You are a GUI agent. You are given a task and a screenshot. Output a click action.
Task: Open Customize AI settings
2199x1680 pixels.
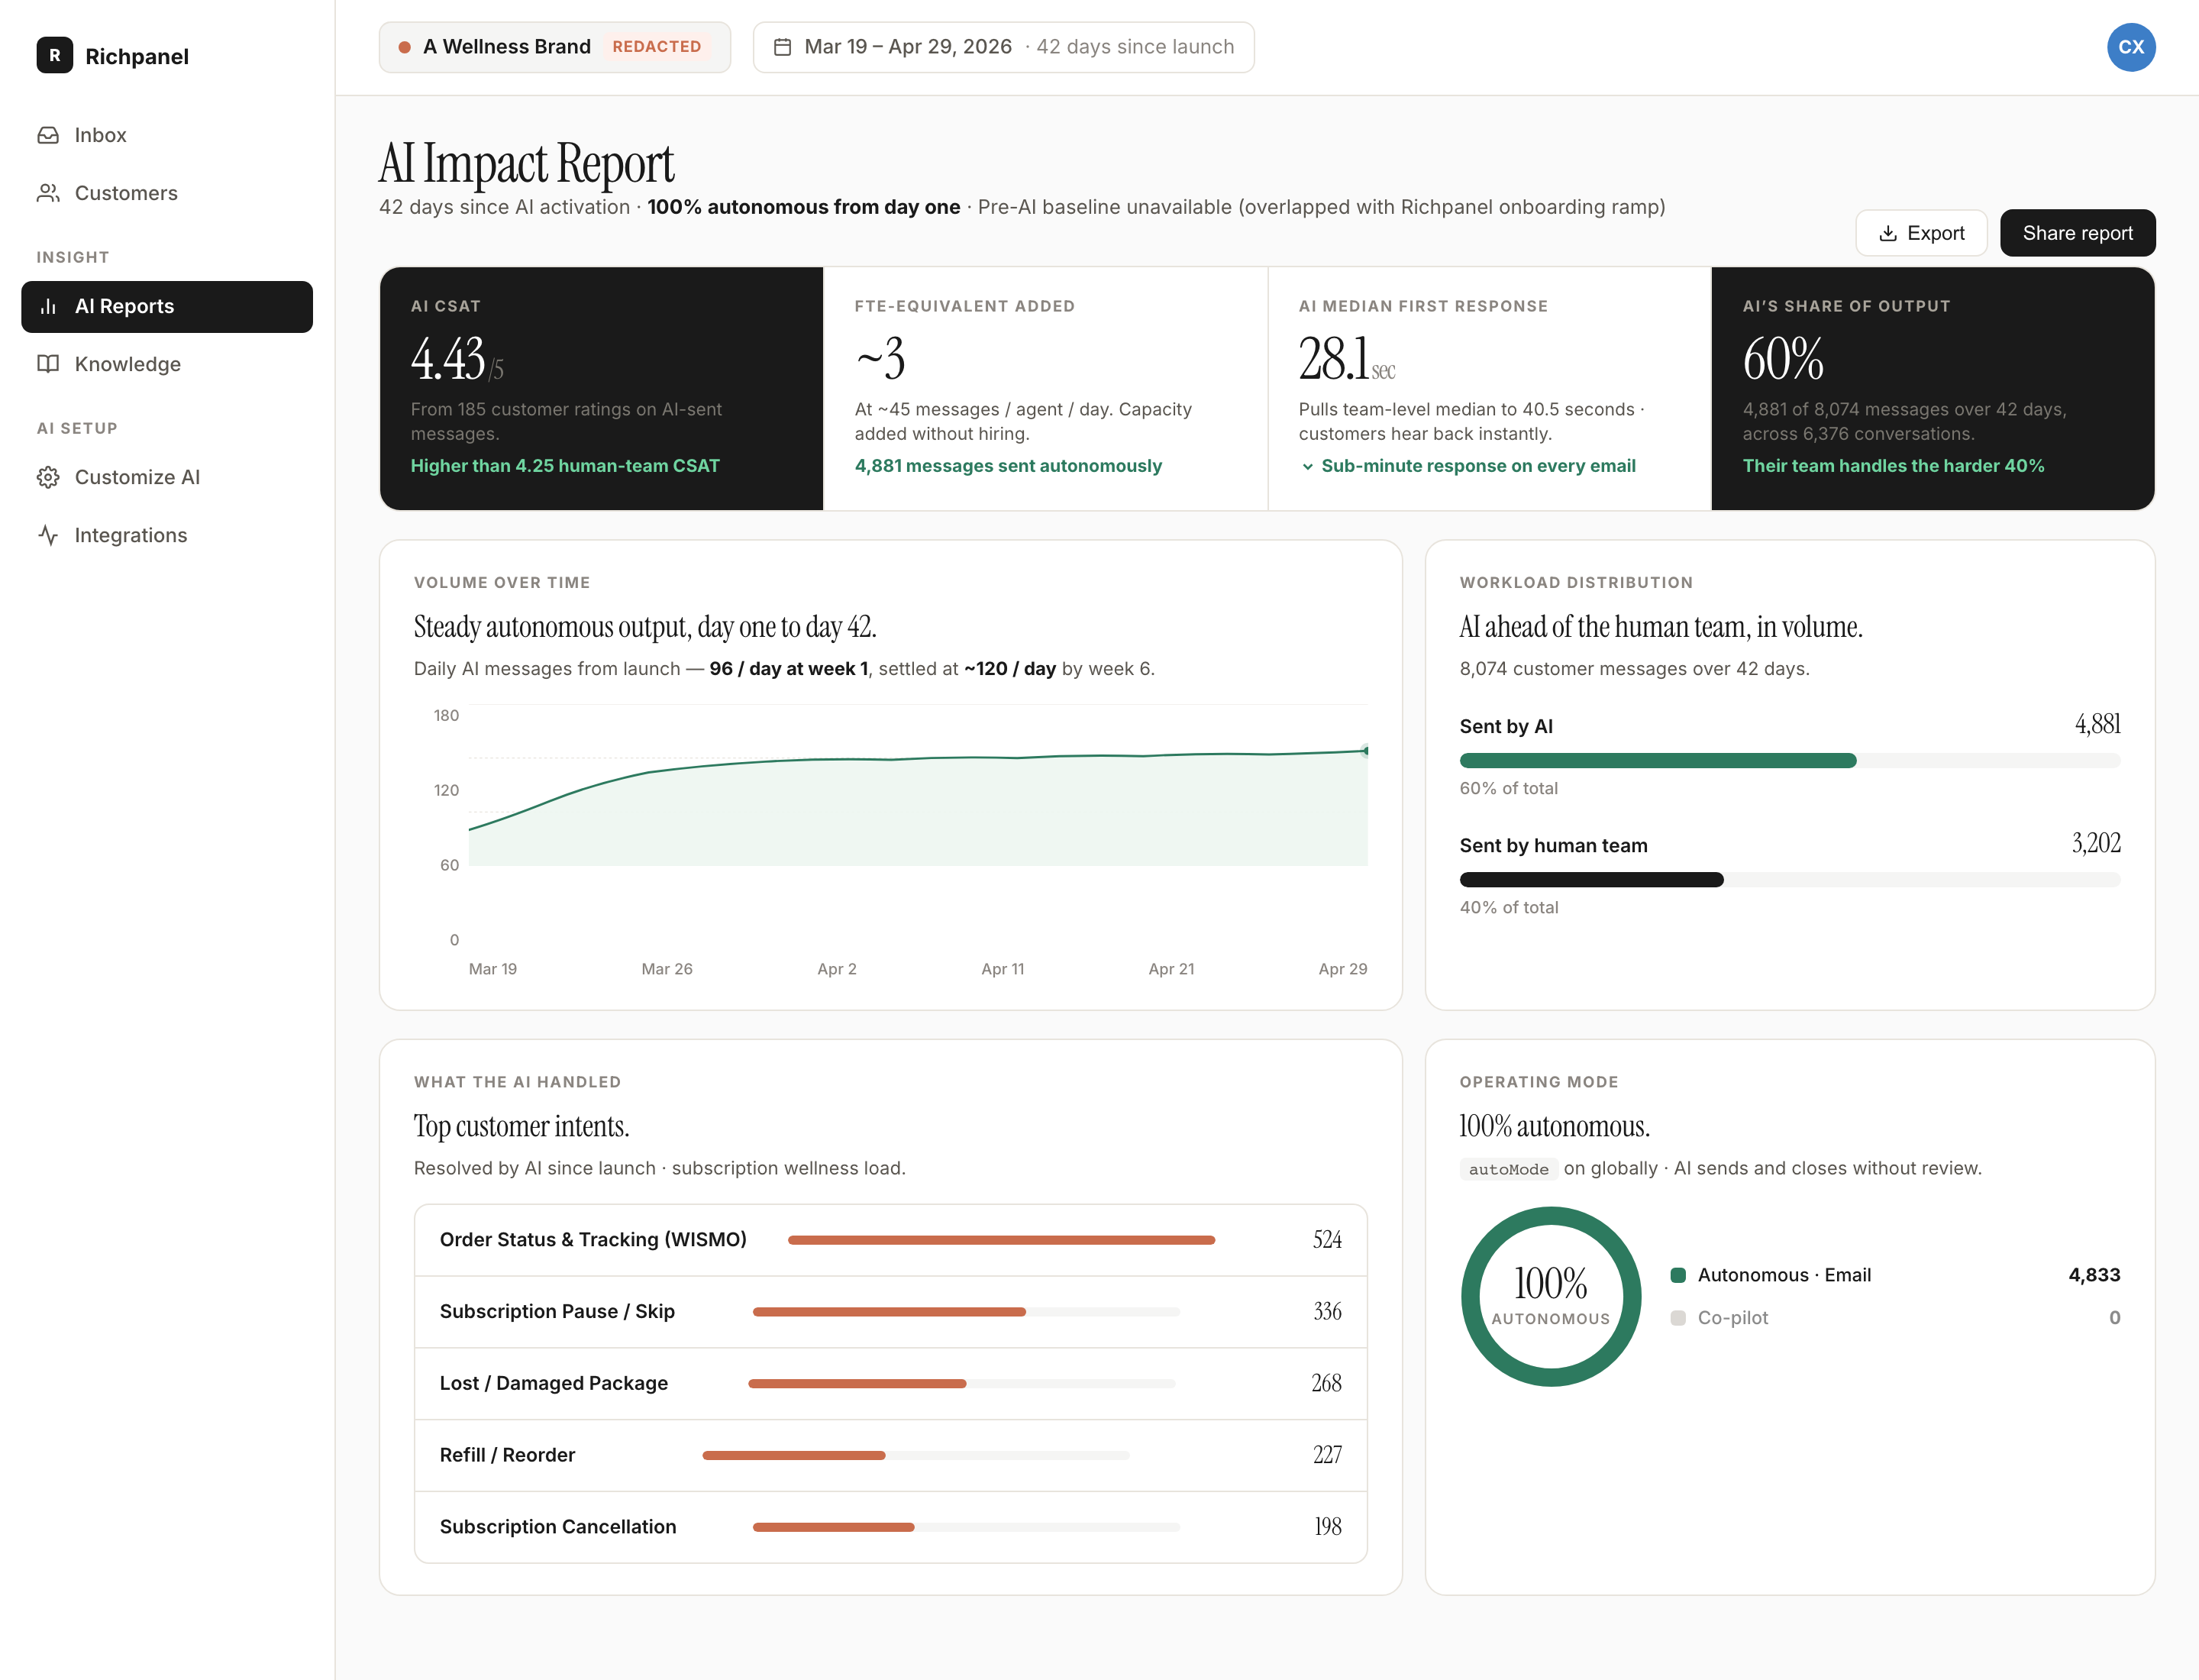(167, 477)
